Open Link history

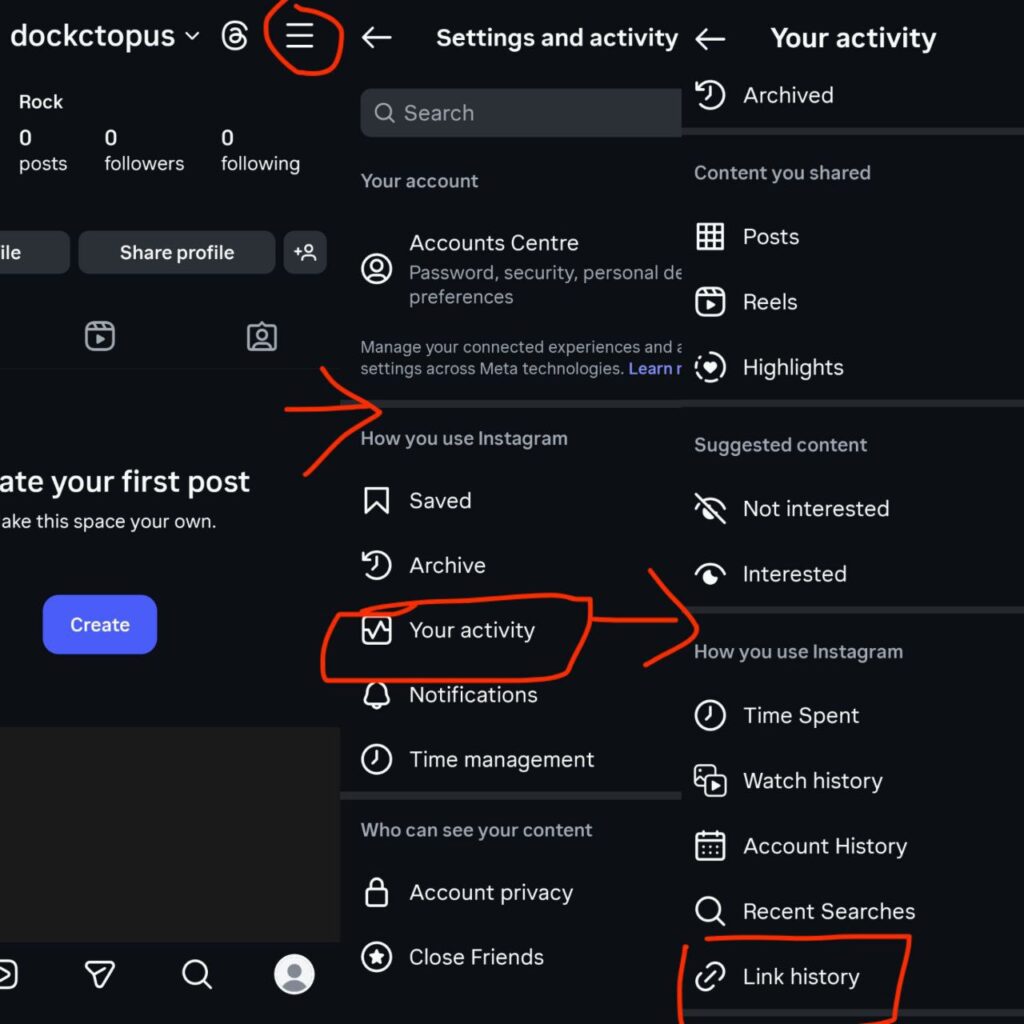pyautogui.click(x=799, y=977)
